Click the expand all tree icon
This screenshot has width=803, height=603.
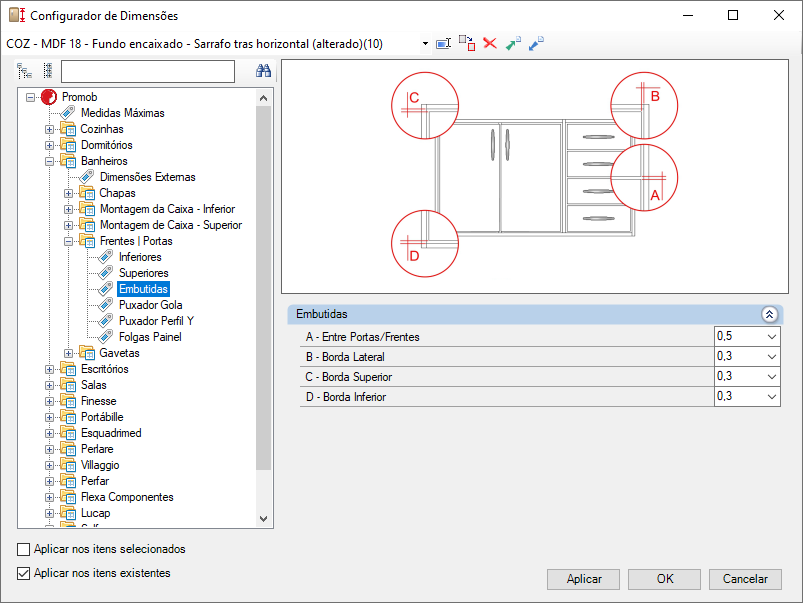point(24,71)
